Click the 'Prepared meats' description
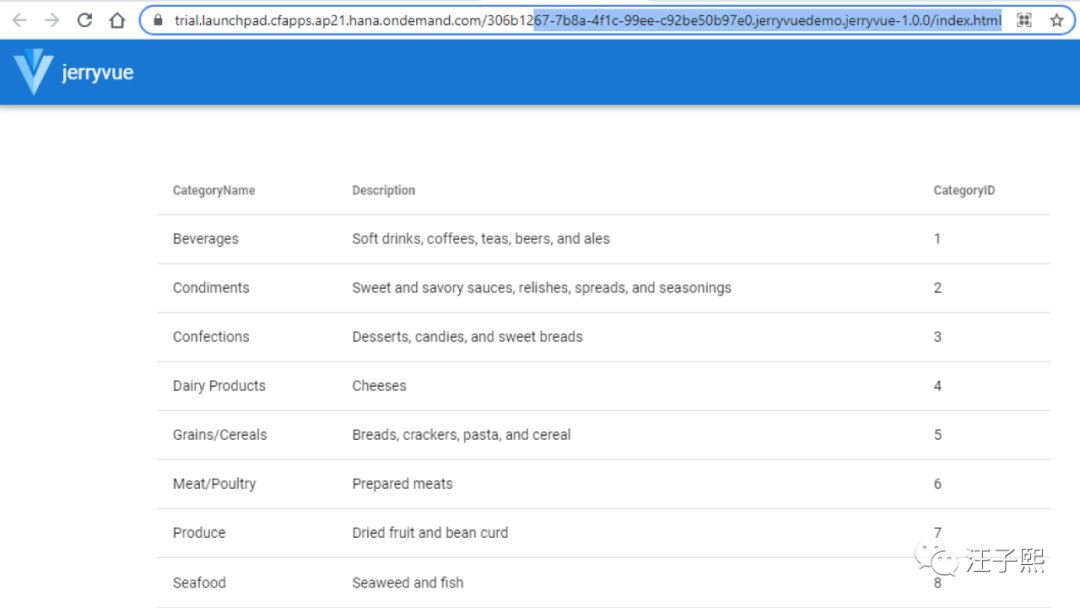This screenshot has width=1080, height=608. 402,483
